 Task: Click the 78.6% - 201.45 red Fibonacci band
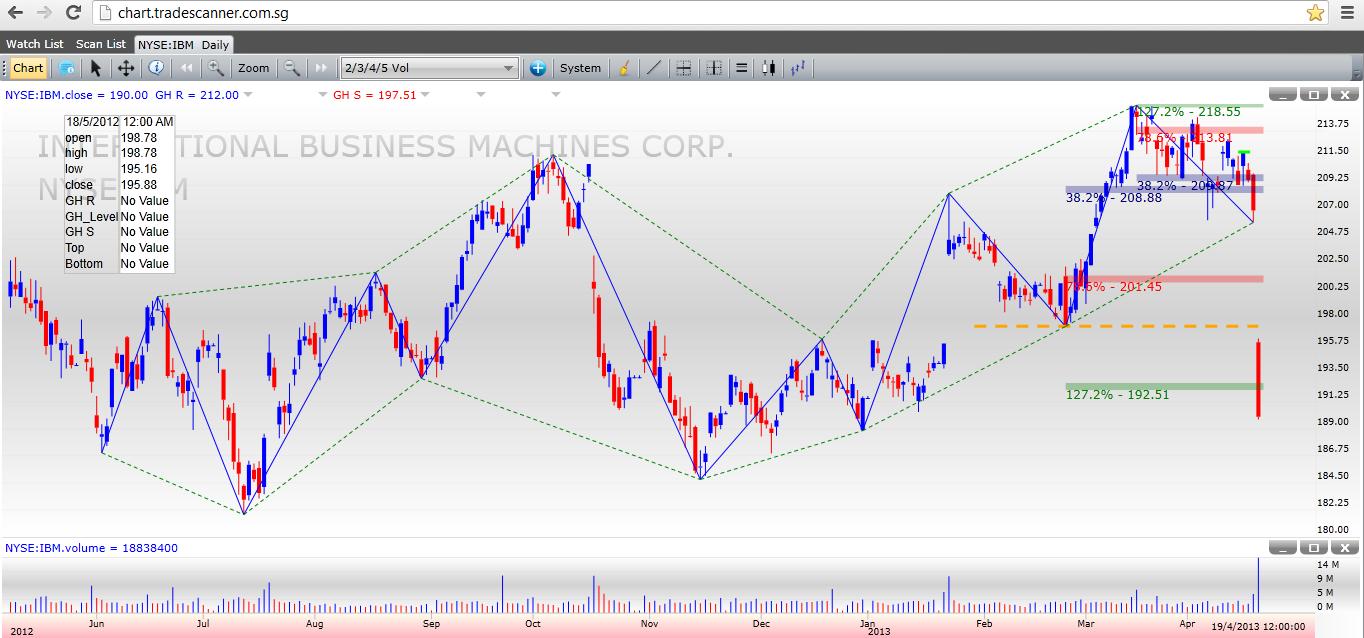[x=1164, y=279]
